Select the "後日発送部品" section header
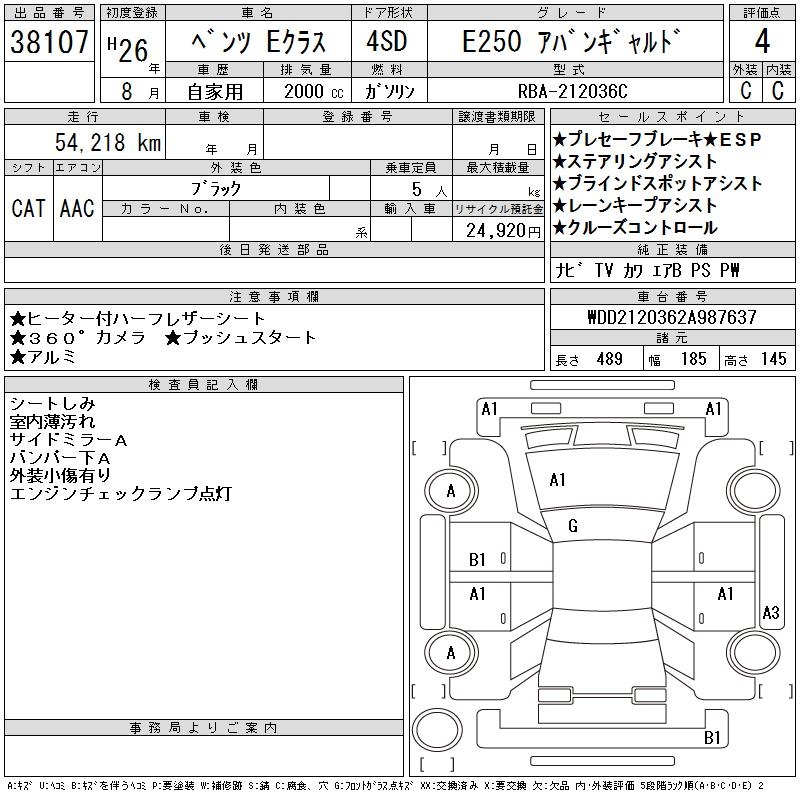The image size is (800, 800). (274, 249)
